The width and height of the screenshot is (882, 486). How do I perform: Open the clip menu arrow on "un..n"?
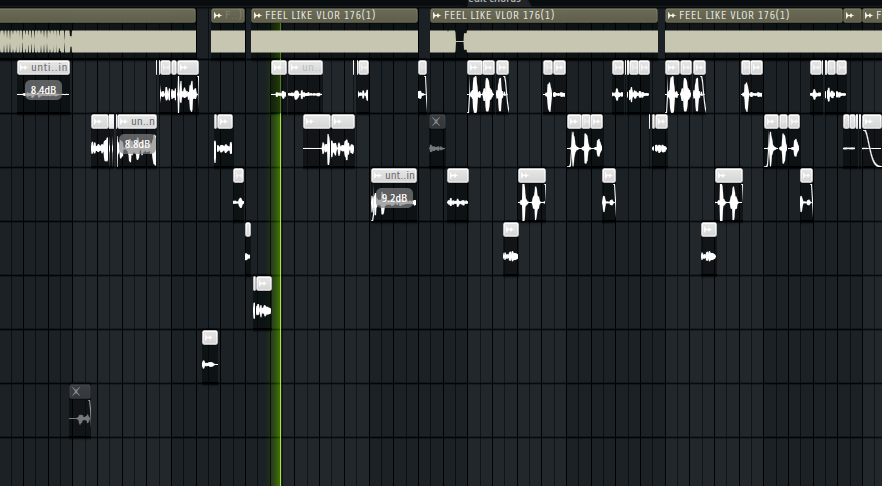pos(124,122)
